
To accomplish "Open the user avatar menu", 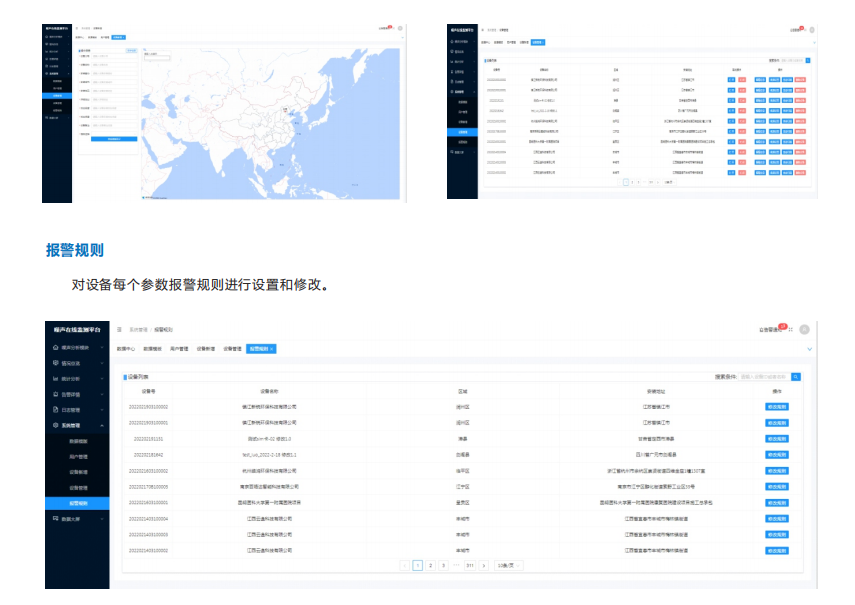I will tap(804, 330).
